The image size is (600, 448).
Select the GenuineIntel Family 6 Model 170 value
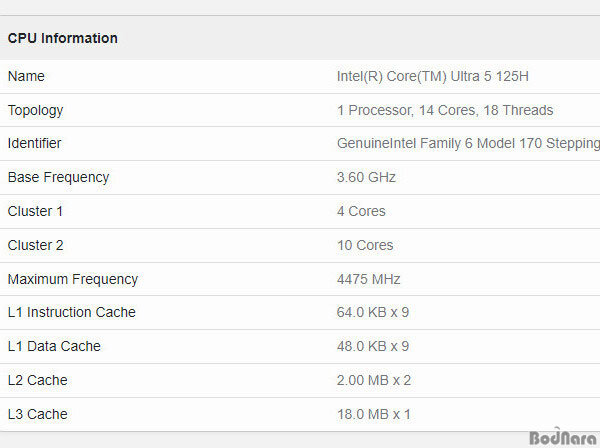(x=468, y=144)
